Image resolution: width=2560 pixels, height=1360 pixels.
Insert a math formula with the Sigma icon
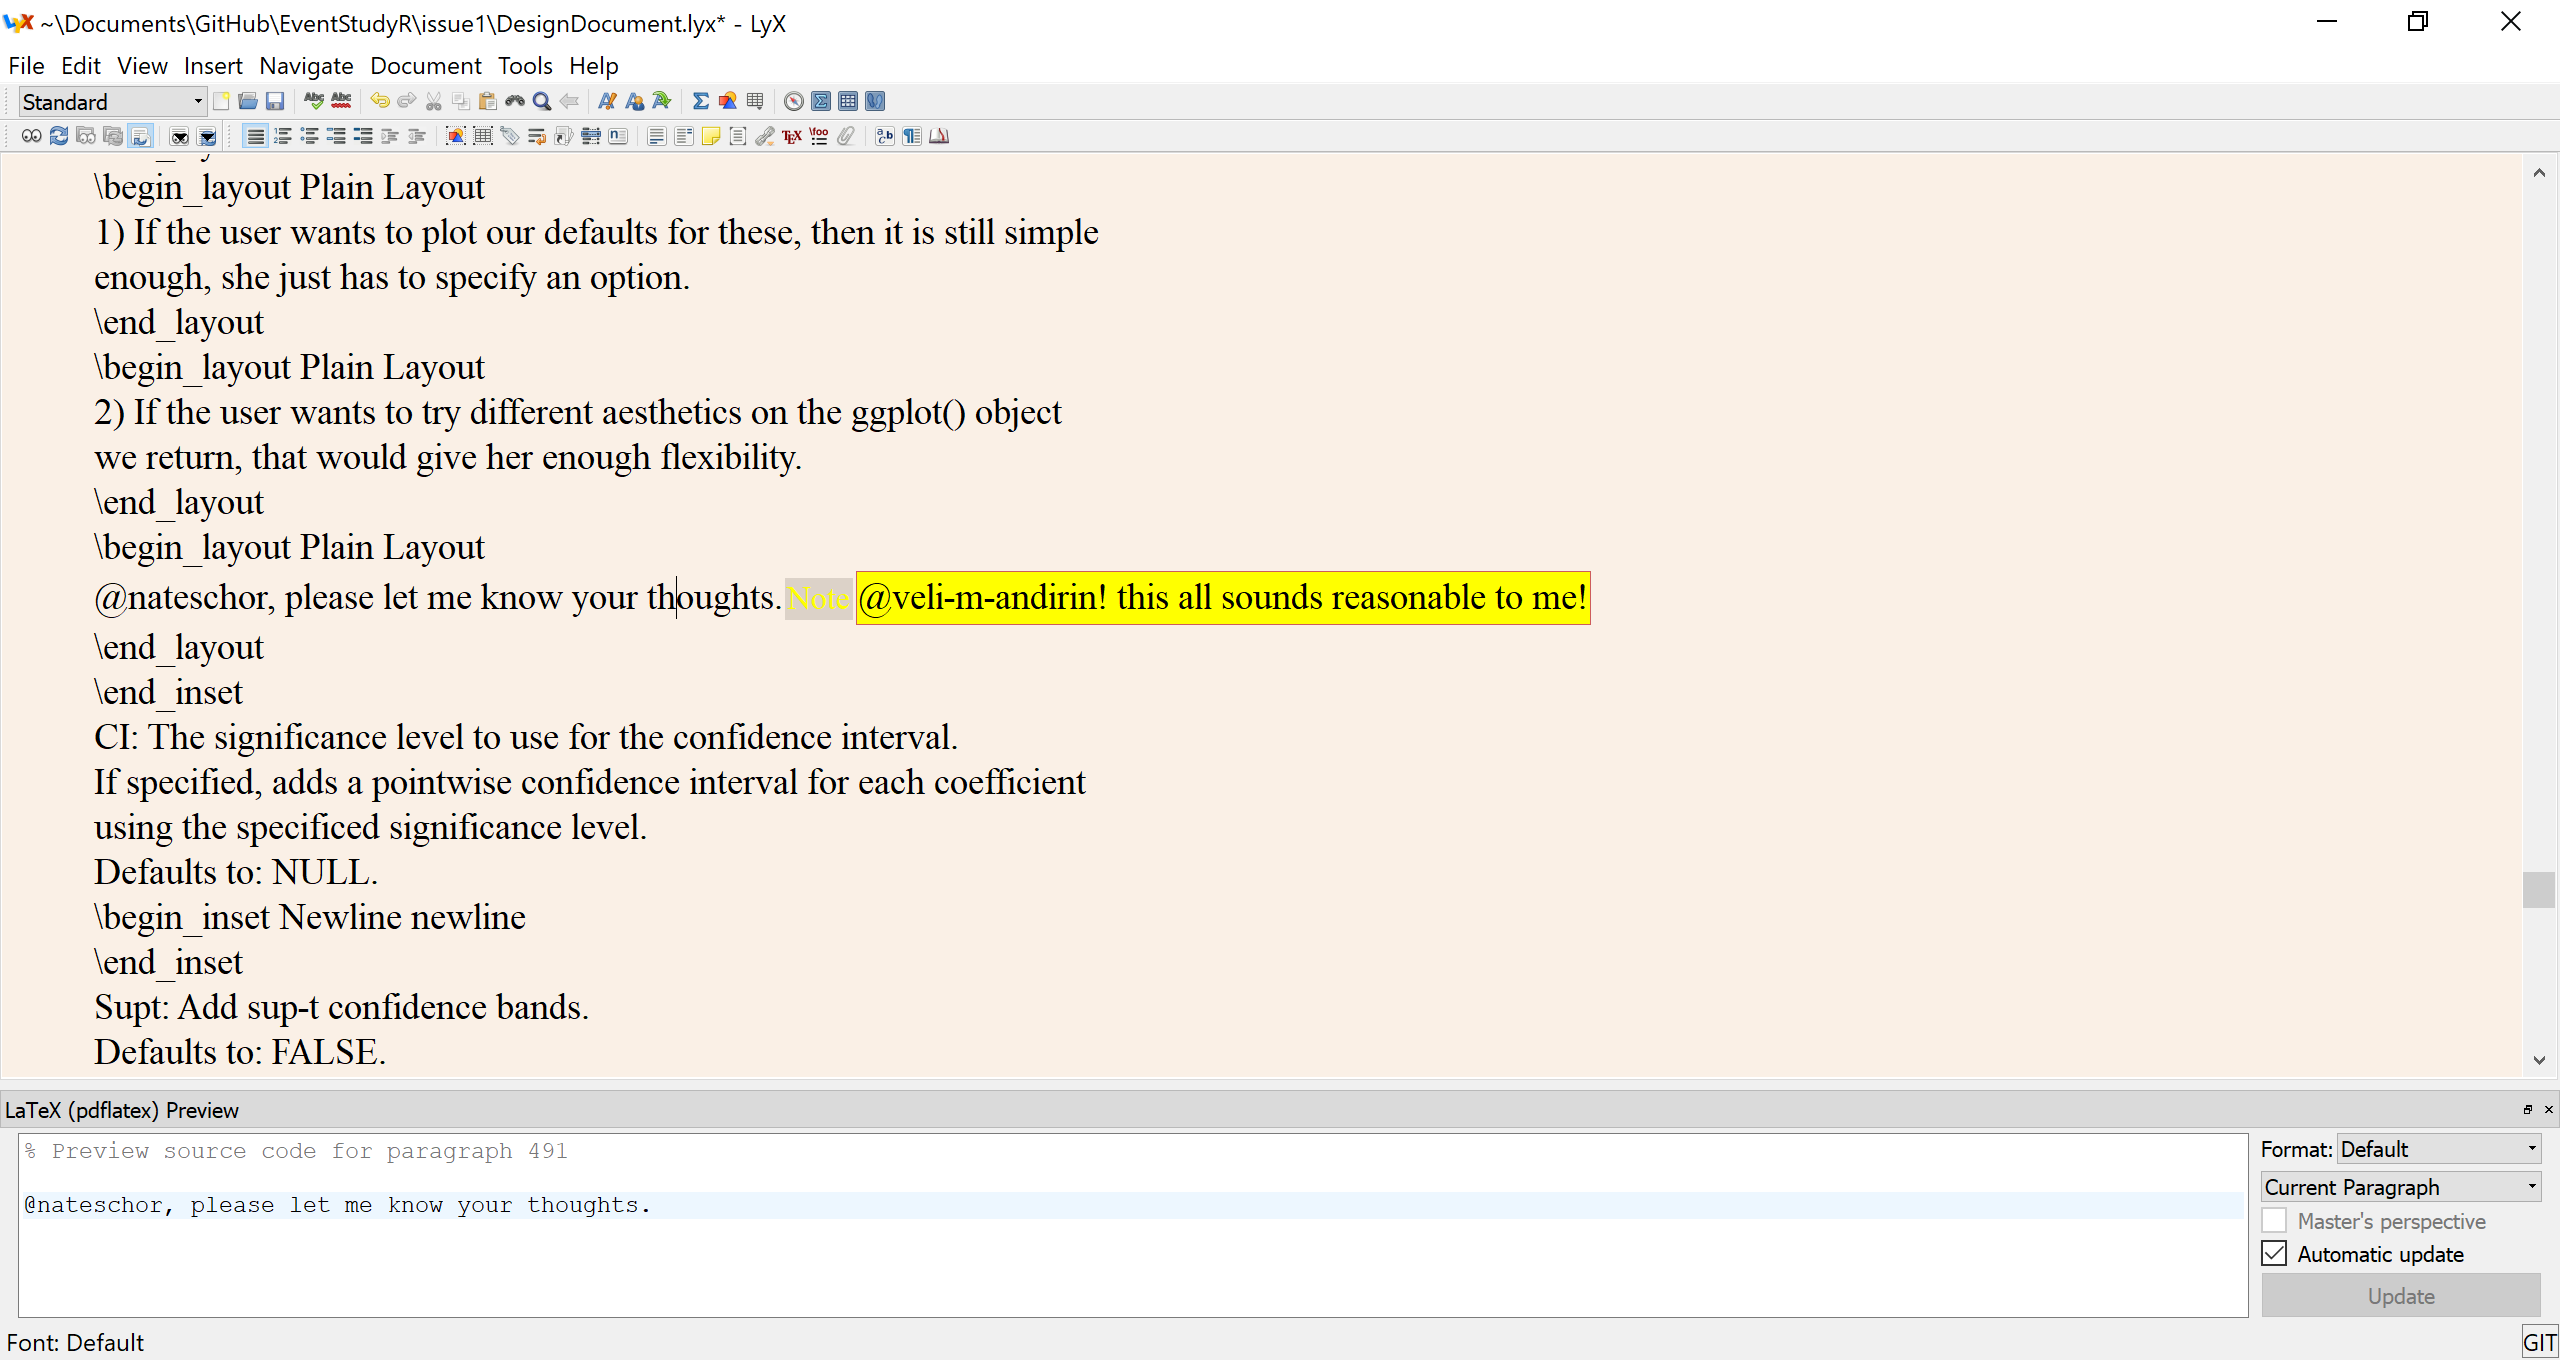[x=700, y=101]
